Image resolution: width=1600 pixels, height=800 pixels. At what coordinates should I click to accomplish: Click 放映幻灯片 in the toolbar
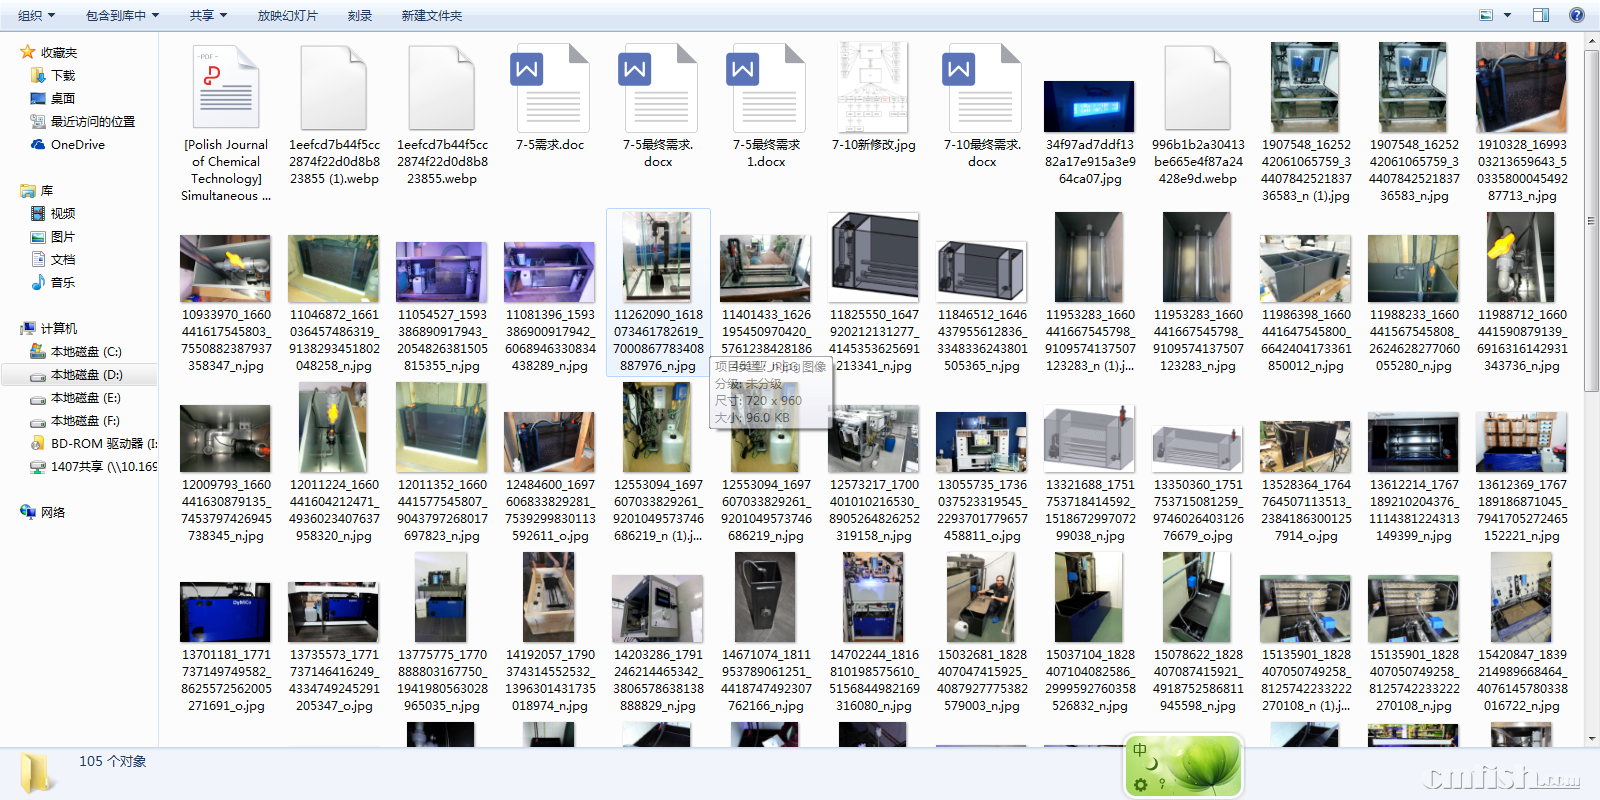tap(287, 16)
